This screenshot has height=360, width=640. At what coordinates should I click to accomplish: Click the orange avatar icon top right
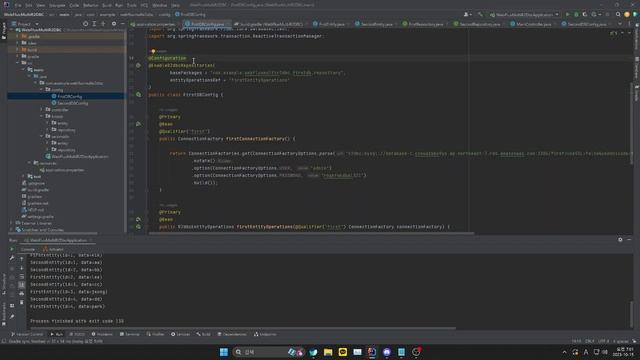[627, 14]
